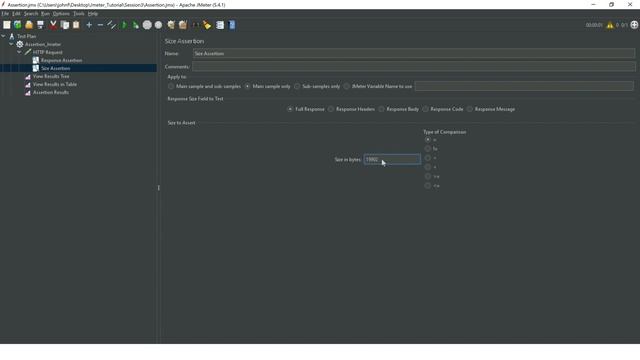Select Size Assertion in the tree

pyautogui.click(x=56, y=68)
